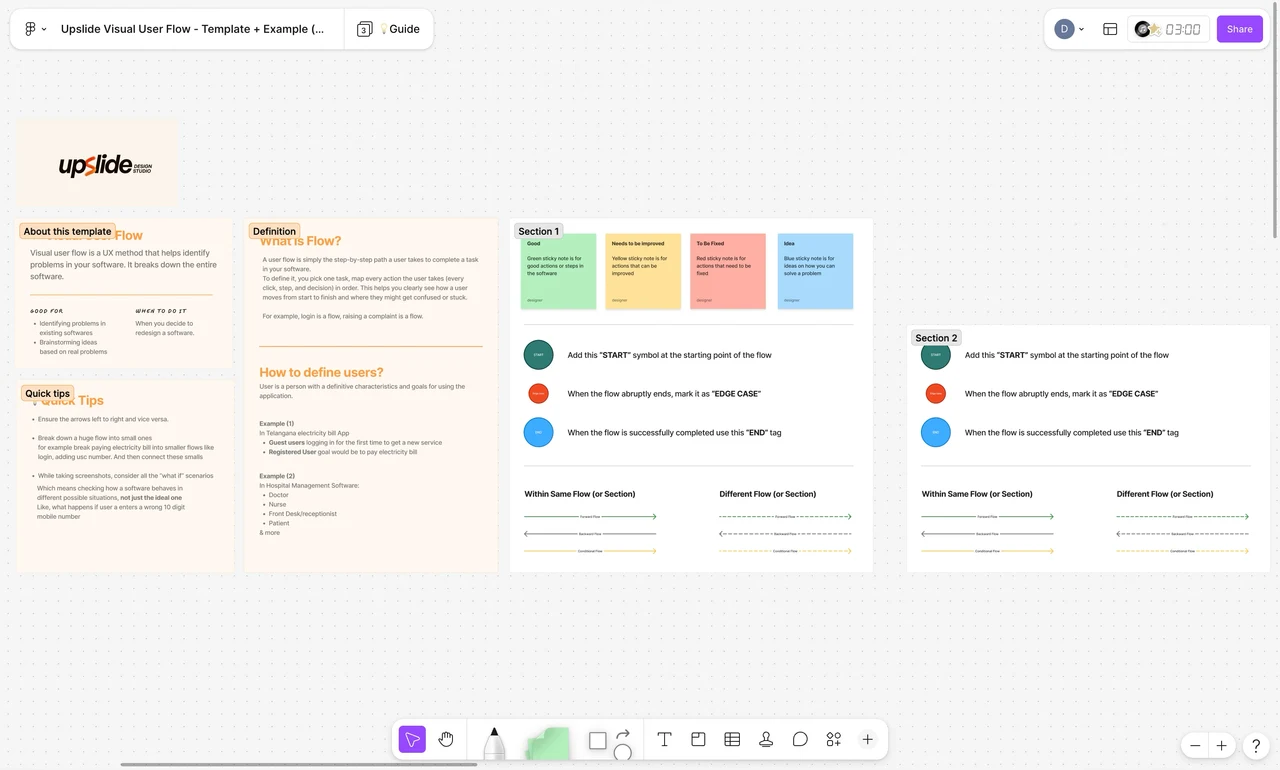Select the green Good sticky note
Screen dimensions: 1280x770
pos(559,271)
